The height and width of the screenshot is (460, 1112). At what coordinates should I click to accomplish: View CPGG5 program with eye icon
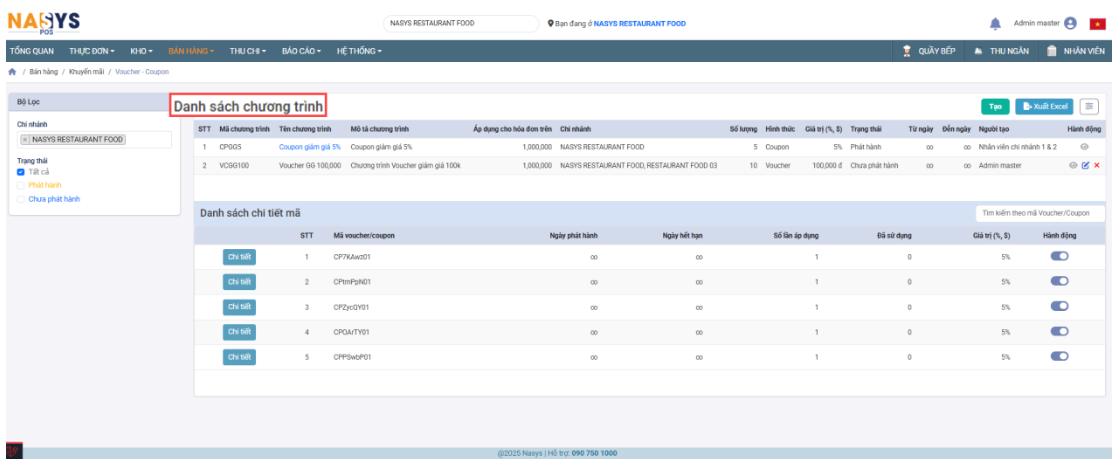click(x=1085, y=147)
